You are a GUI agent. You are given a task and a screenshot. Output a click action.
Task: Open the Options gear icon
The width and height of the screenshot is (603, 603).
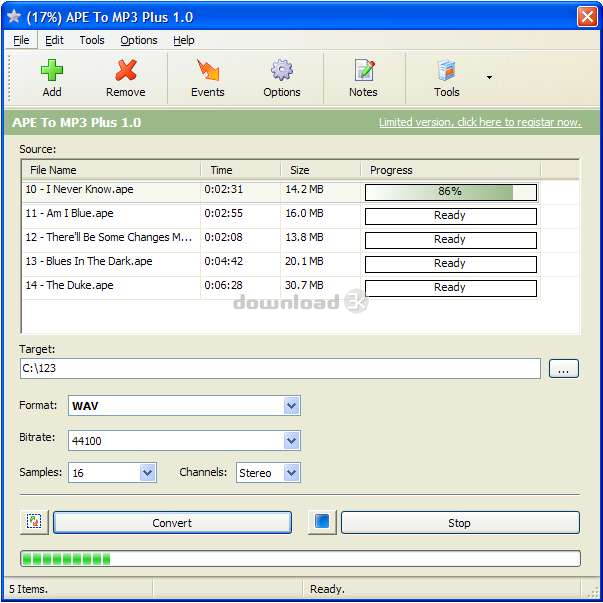click(282, 70)
